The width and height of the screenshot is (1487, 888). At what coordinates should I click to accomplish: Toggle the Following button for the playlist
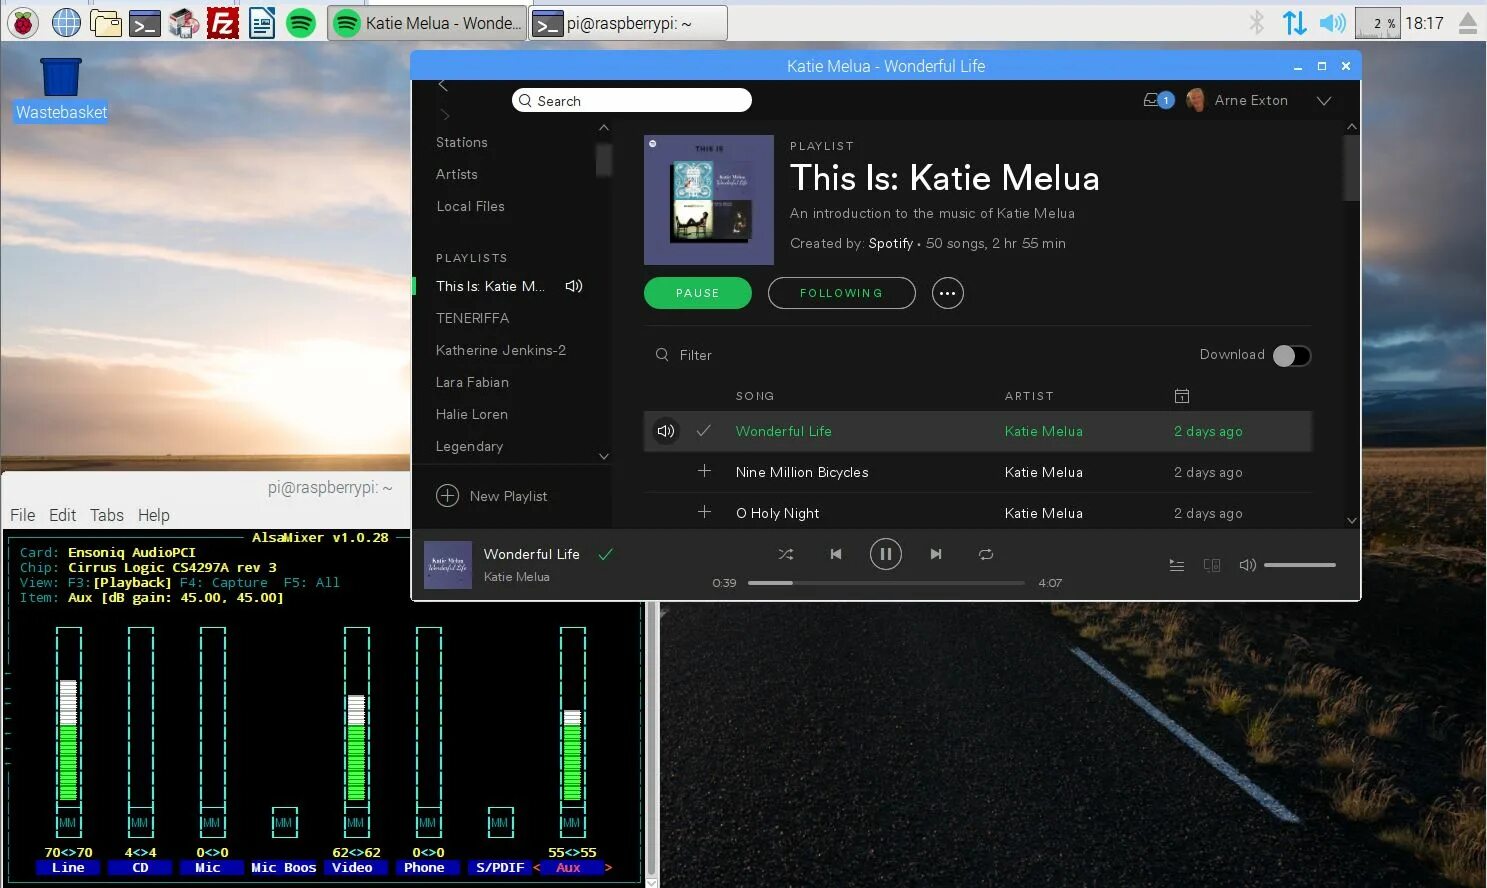click(x=841, y=293)
